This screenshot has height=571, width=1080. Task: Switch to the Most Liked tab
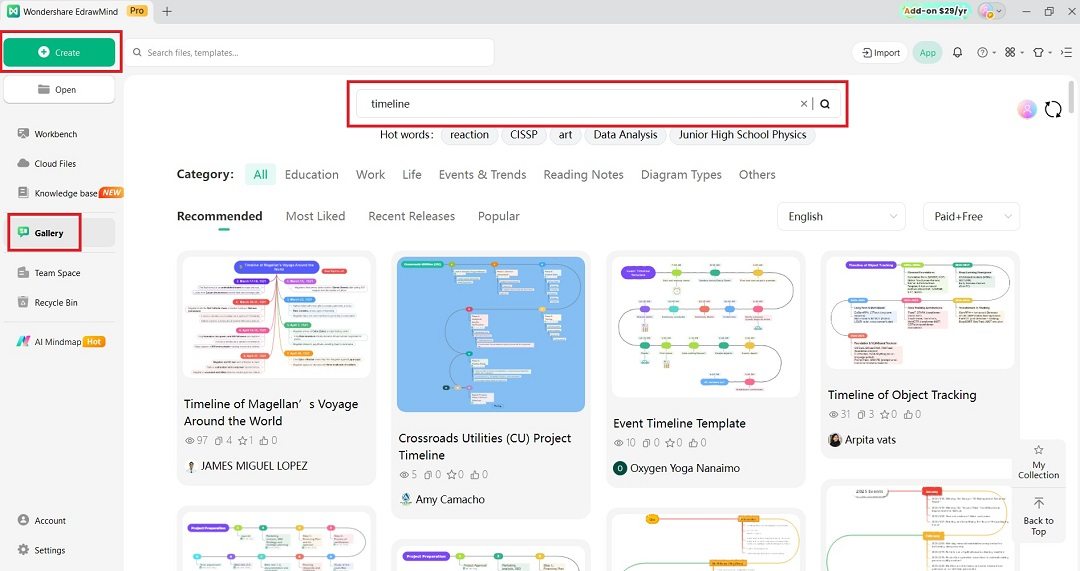coord(315,216)
